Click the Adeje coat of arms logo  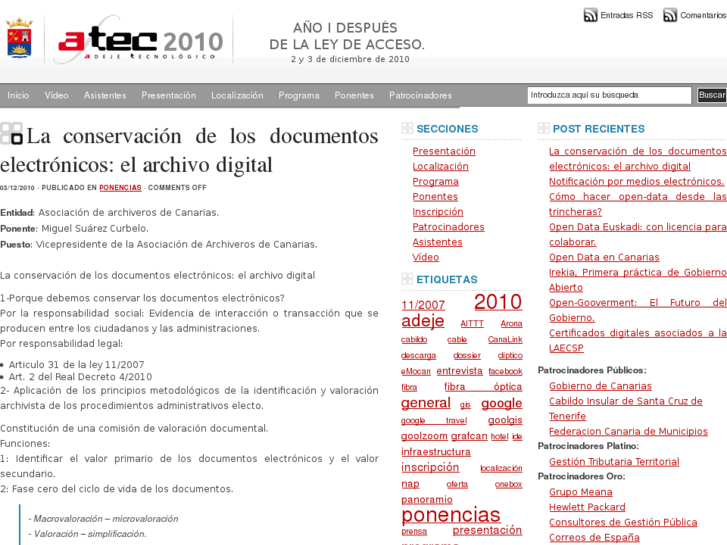[19, 38]
